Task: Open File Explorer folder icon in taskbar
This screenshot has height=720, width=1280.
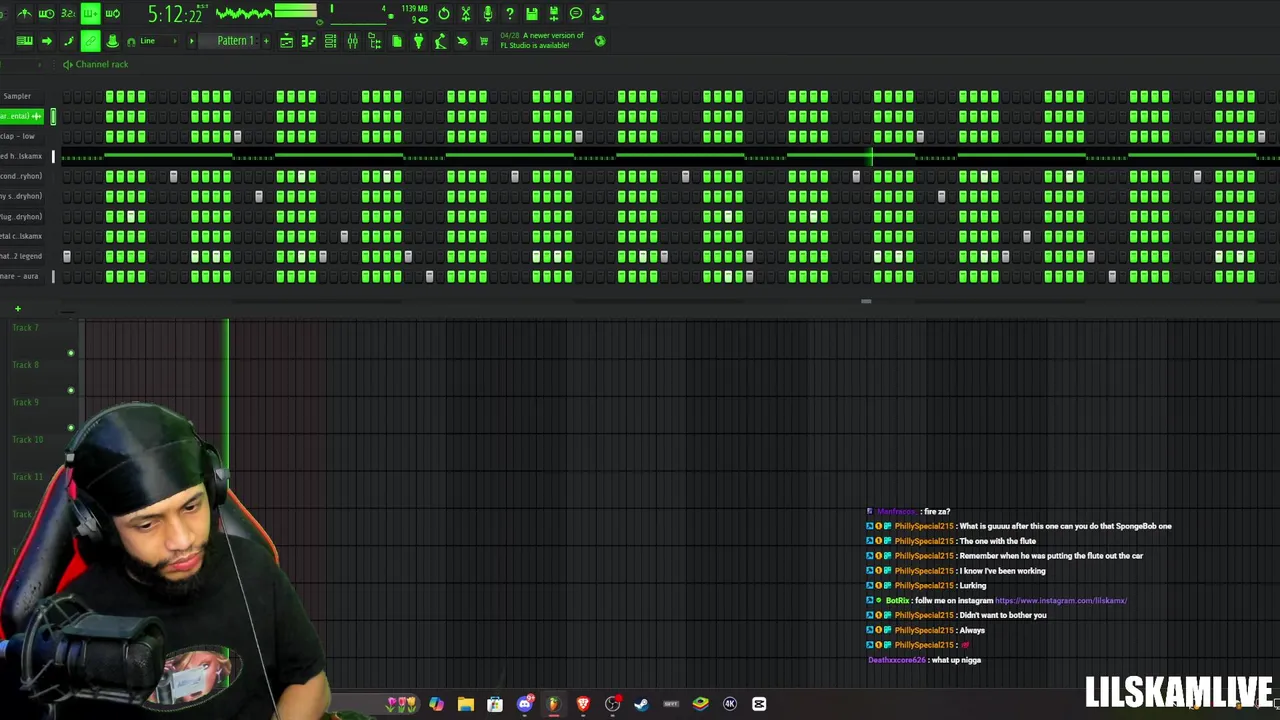Action: click(x=466, y=704)
